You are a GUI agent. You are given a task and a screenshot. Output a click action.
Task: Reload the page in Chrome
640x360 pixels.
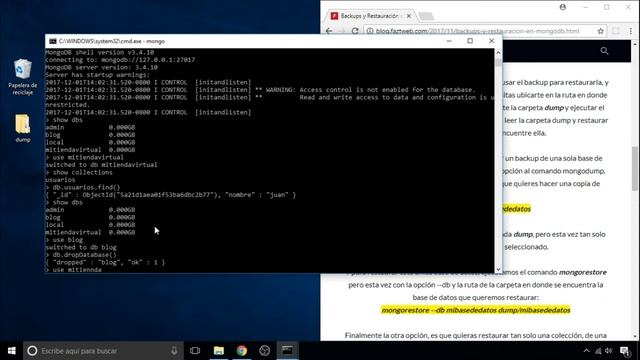click(355, 31)
